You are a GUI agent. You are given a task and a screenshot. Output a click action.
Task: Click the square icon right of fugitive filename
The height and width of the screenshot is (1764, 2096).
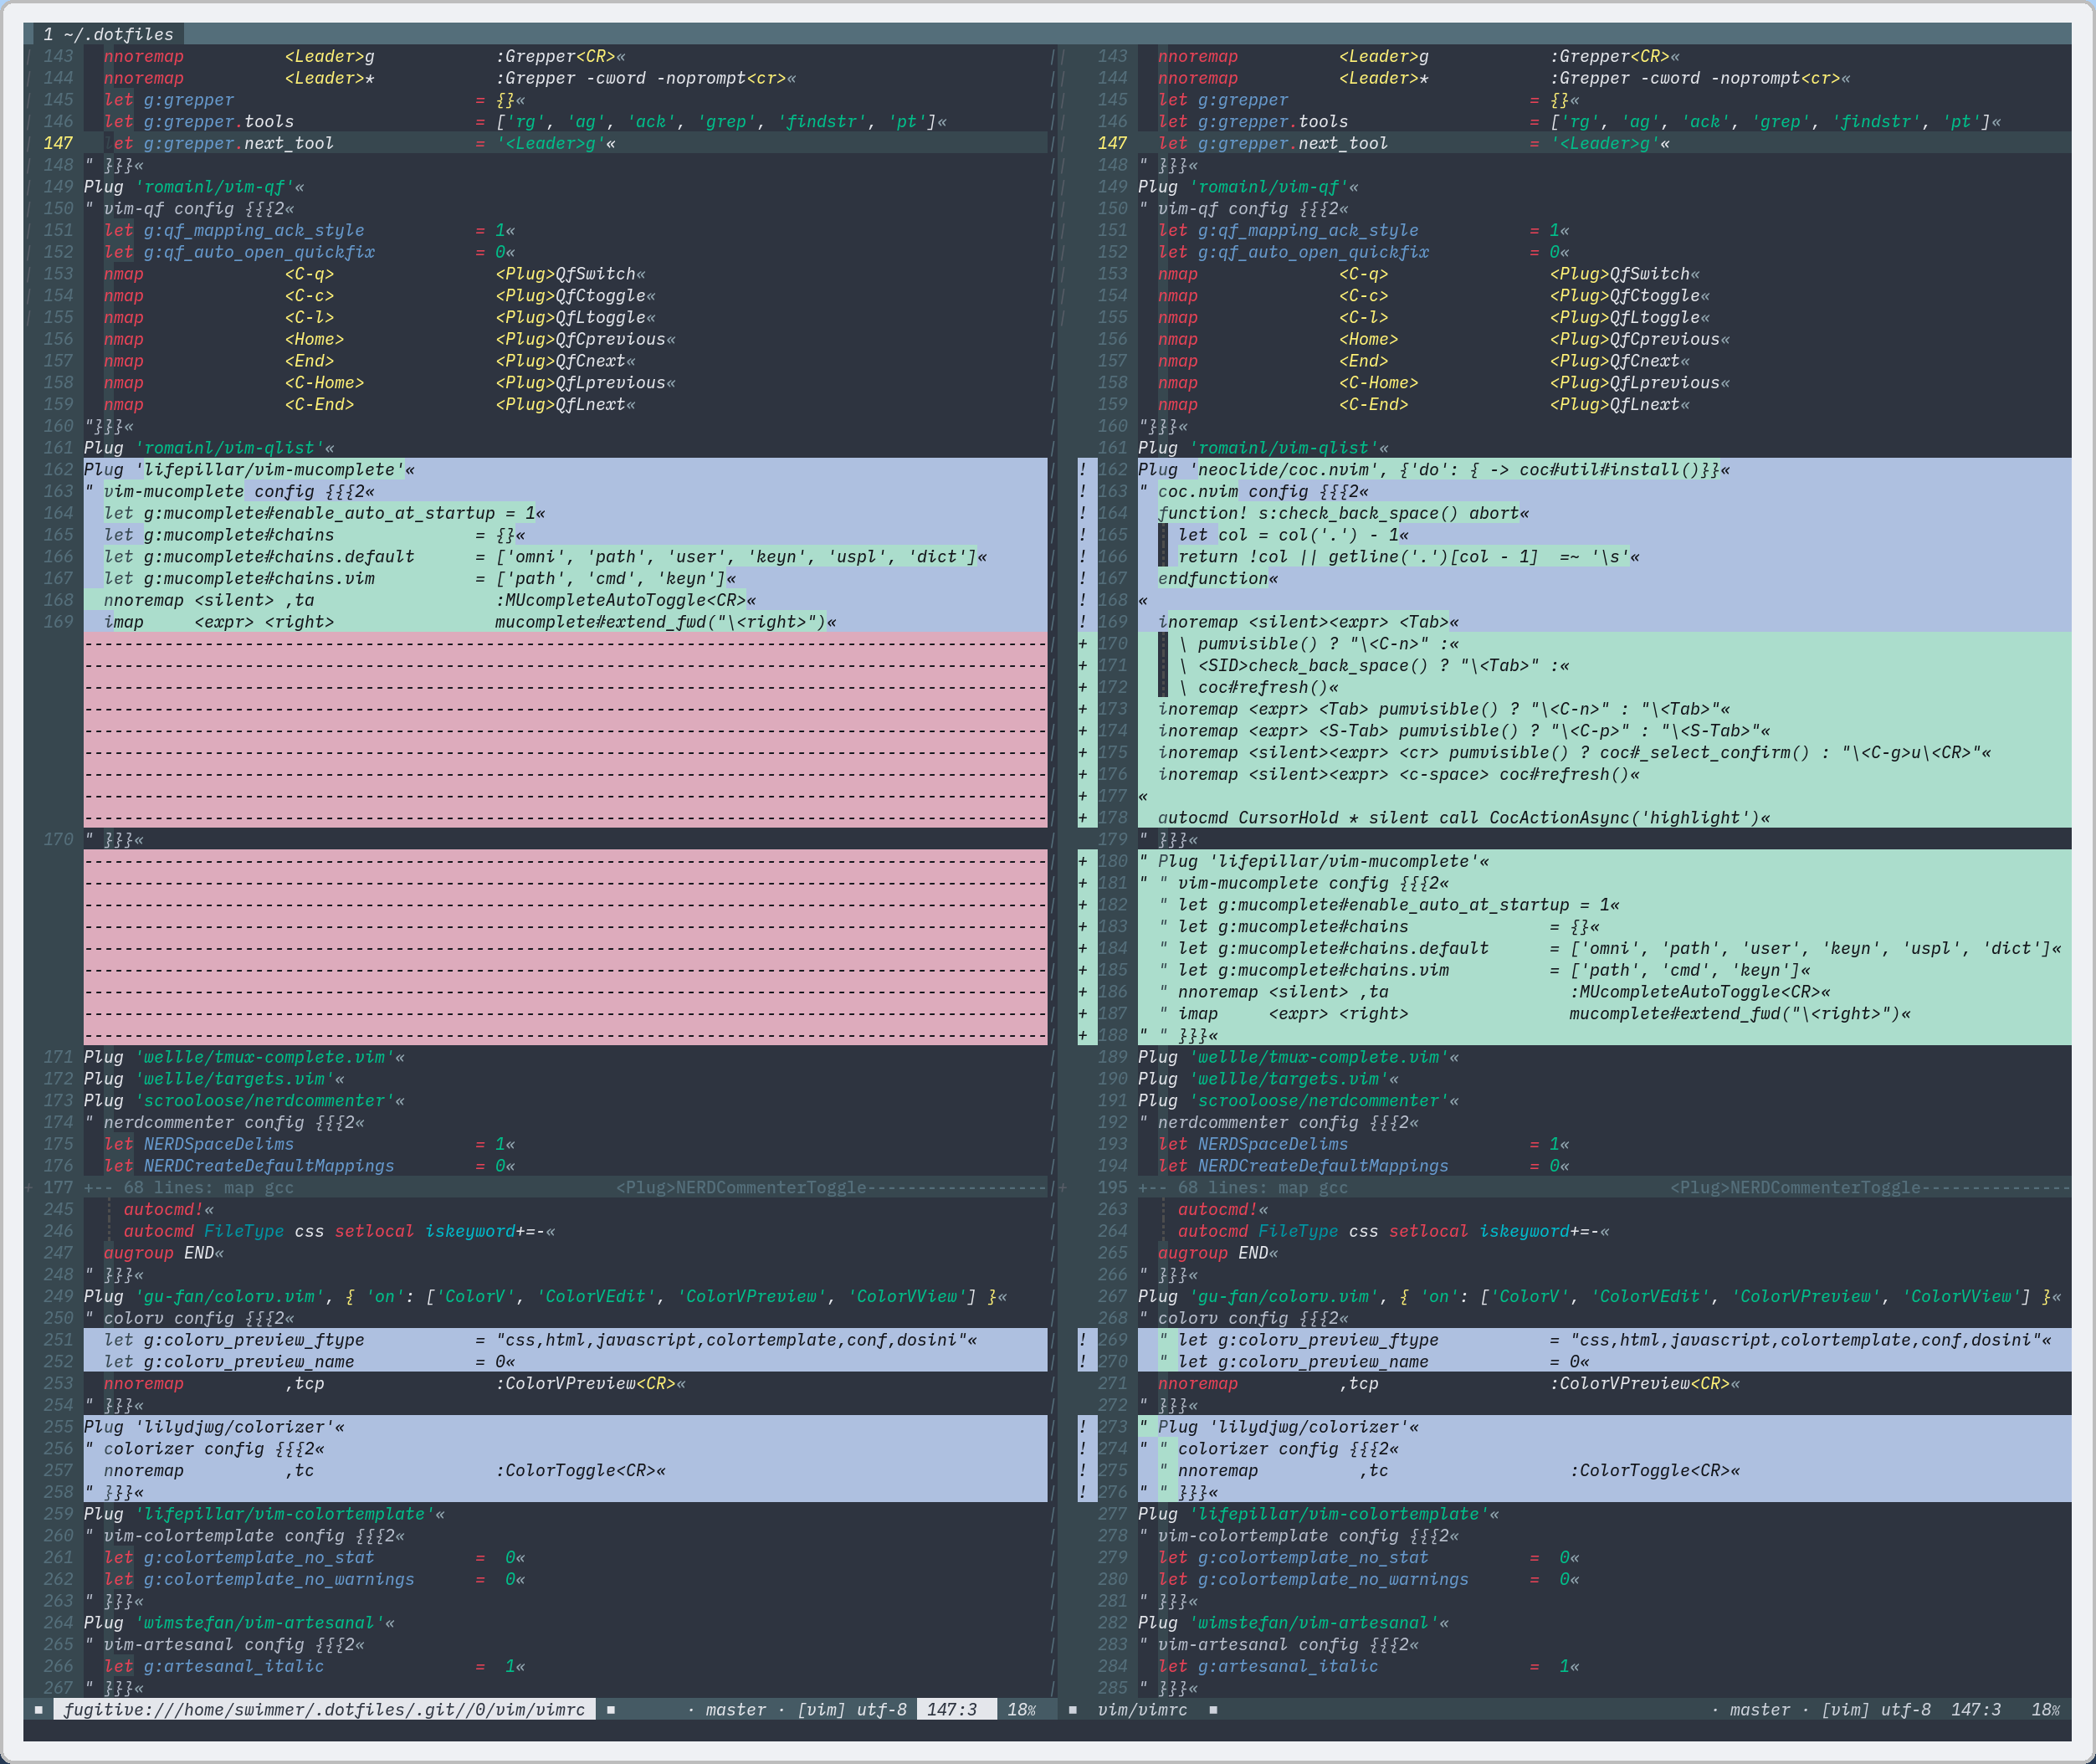(610, 1710)
